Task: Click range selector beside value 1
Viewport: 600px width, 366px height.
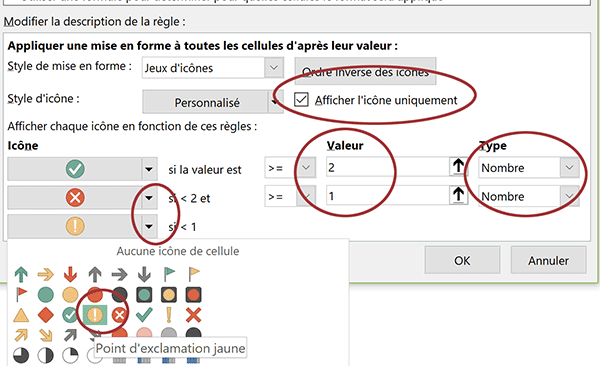Action: (458, 196)
